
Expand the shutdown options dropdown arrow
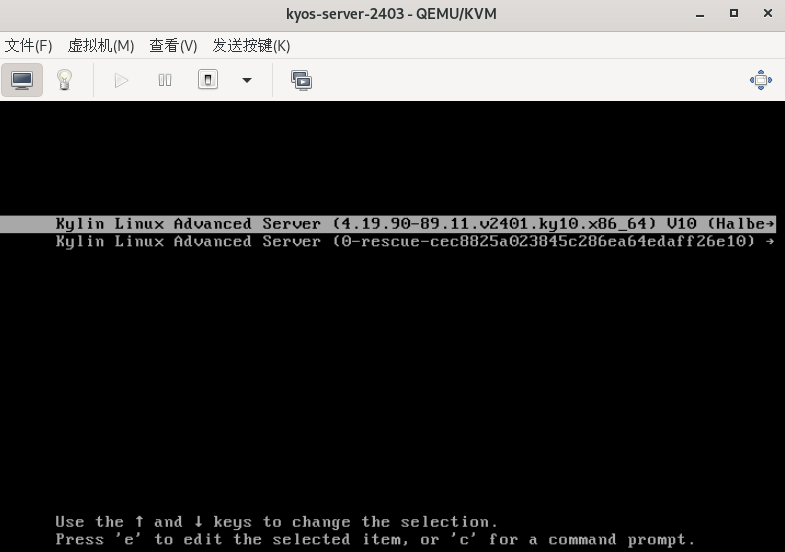(x=247, y=80)
